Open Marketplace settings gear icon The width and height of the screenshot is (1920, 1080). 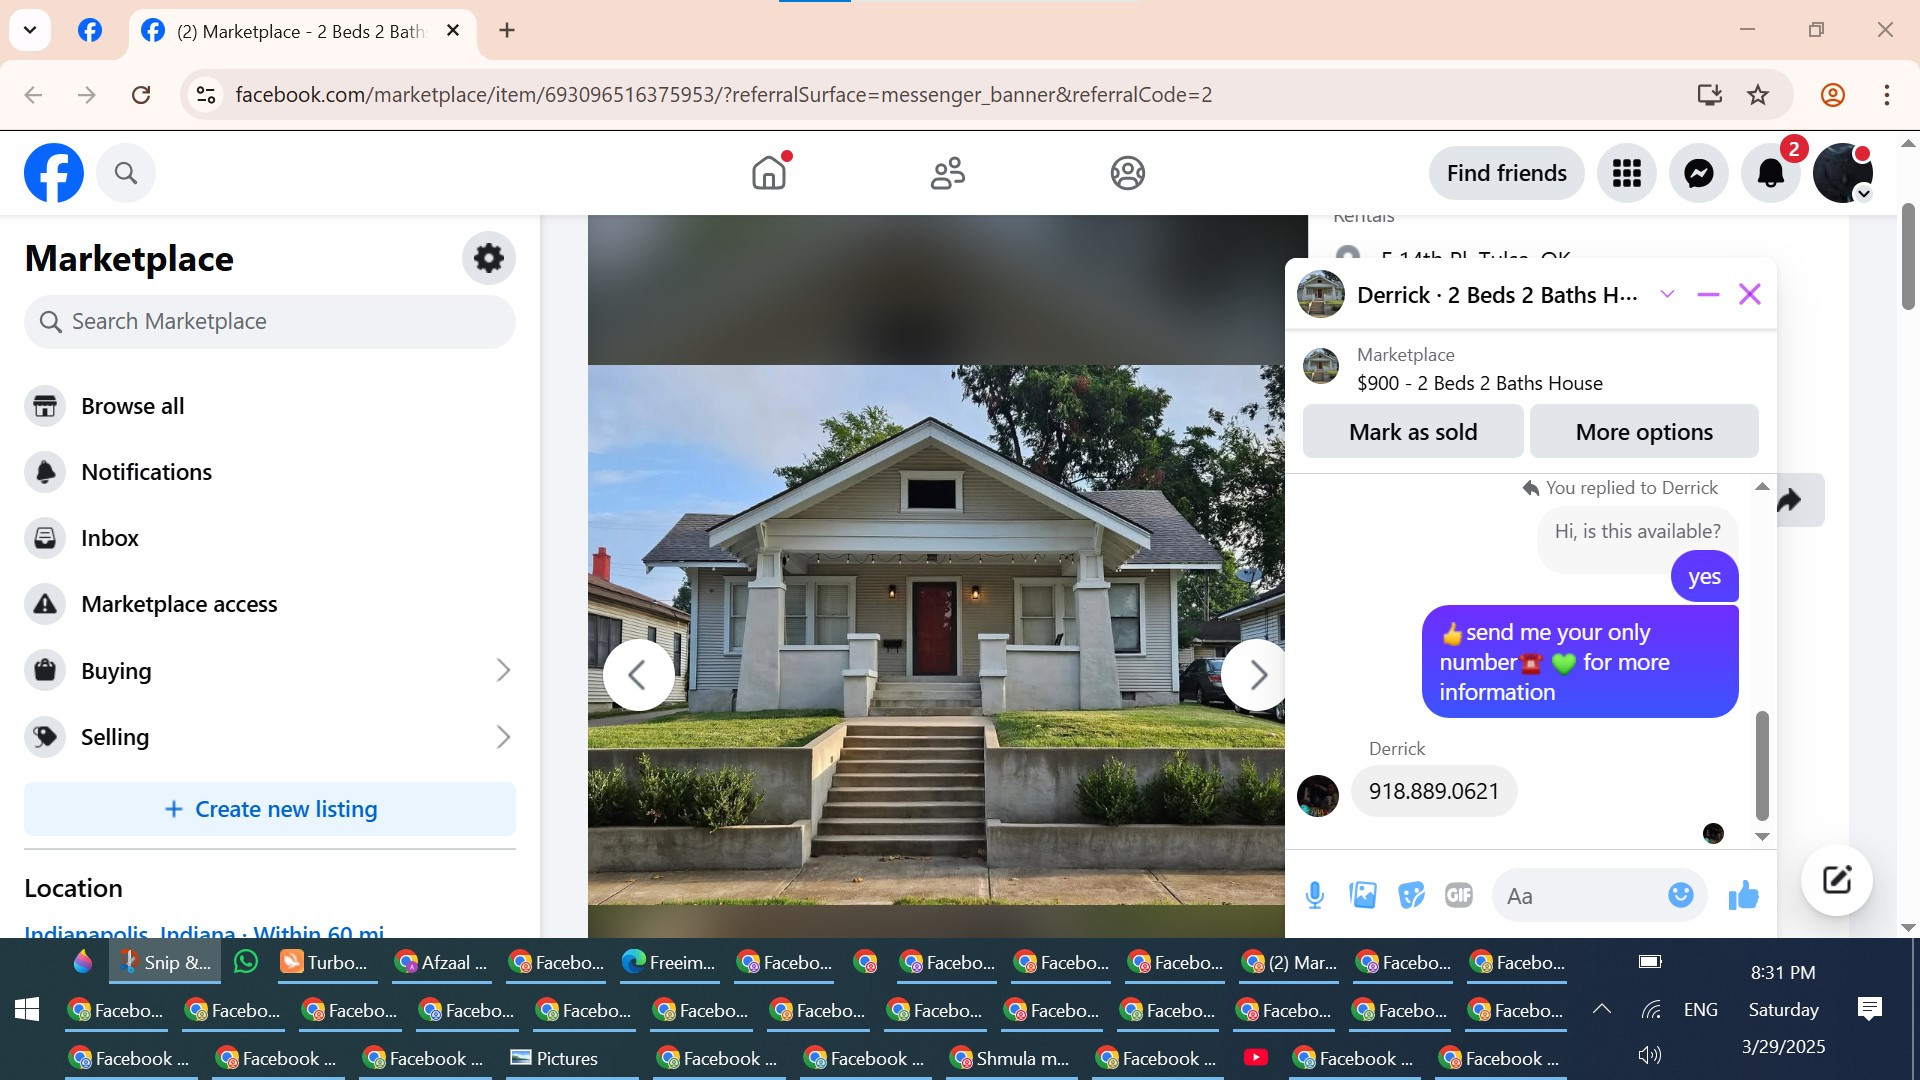488,258
